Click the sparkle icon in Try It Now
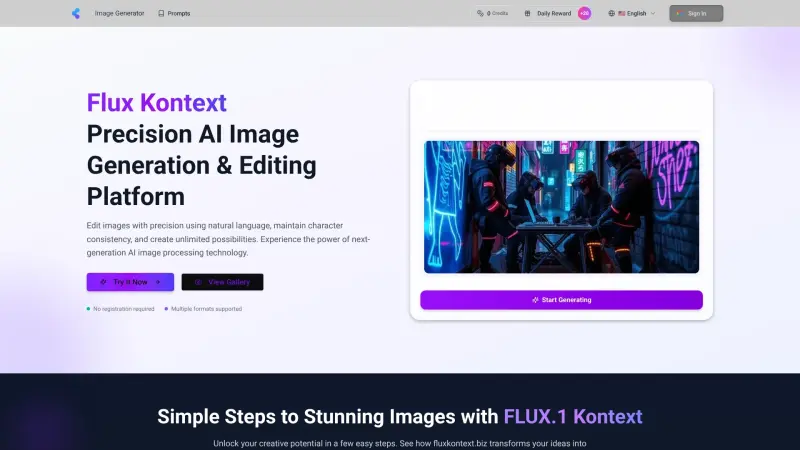800x450 pixels. click(x=103, y=282)
